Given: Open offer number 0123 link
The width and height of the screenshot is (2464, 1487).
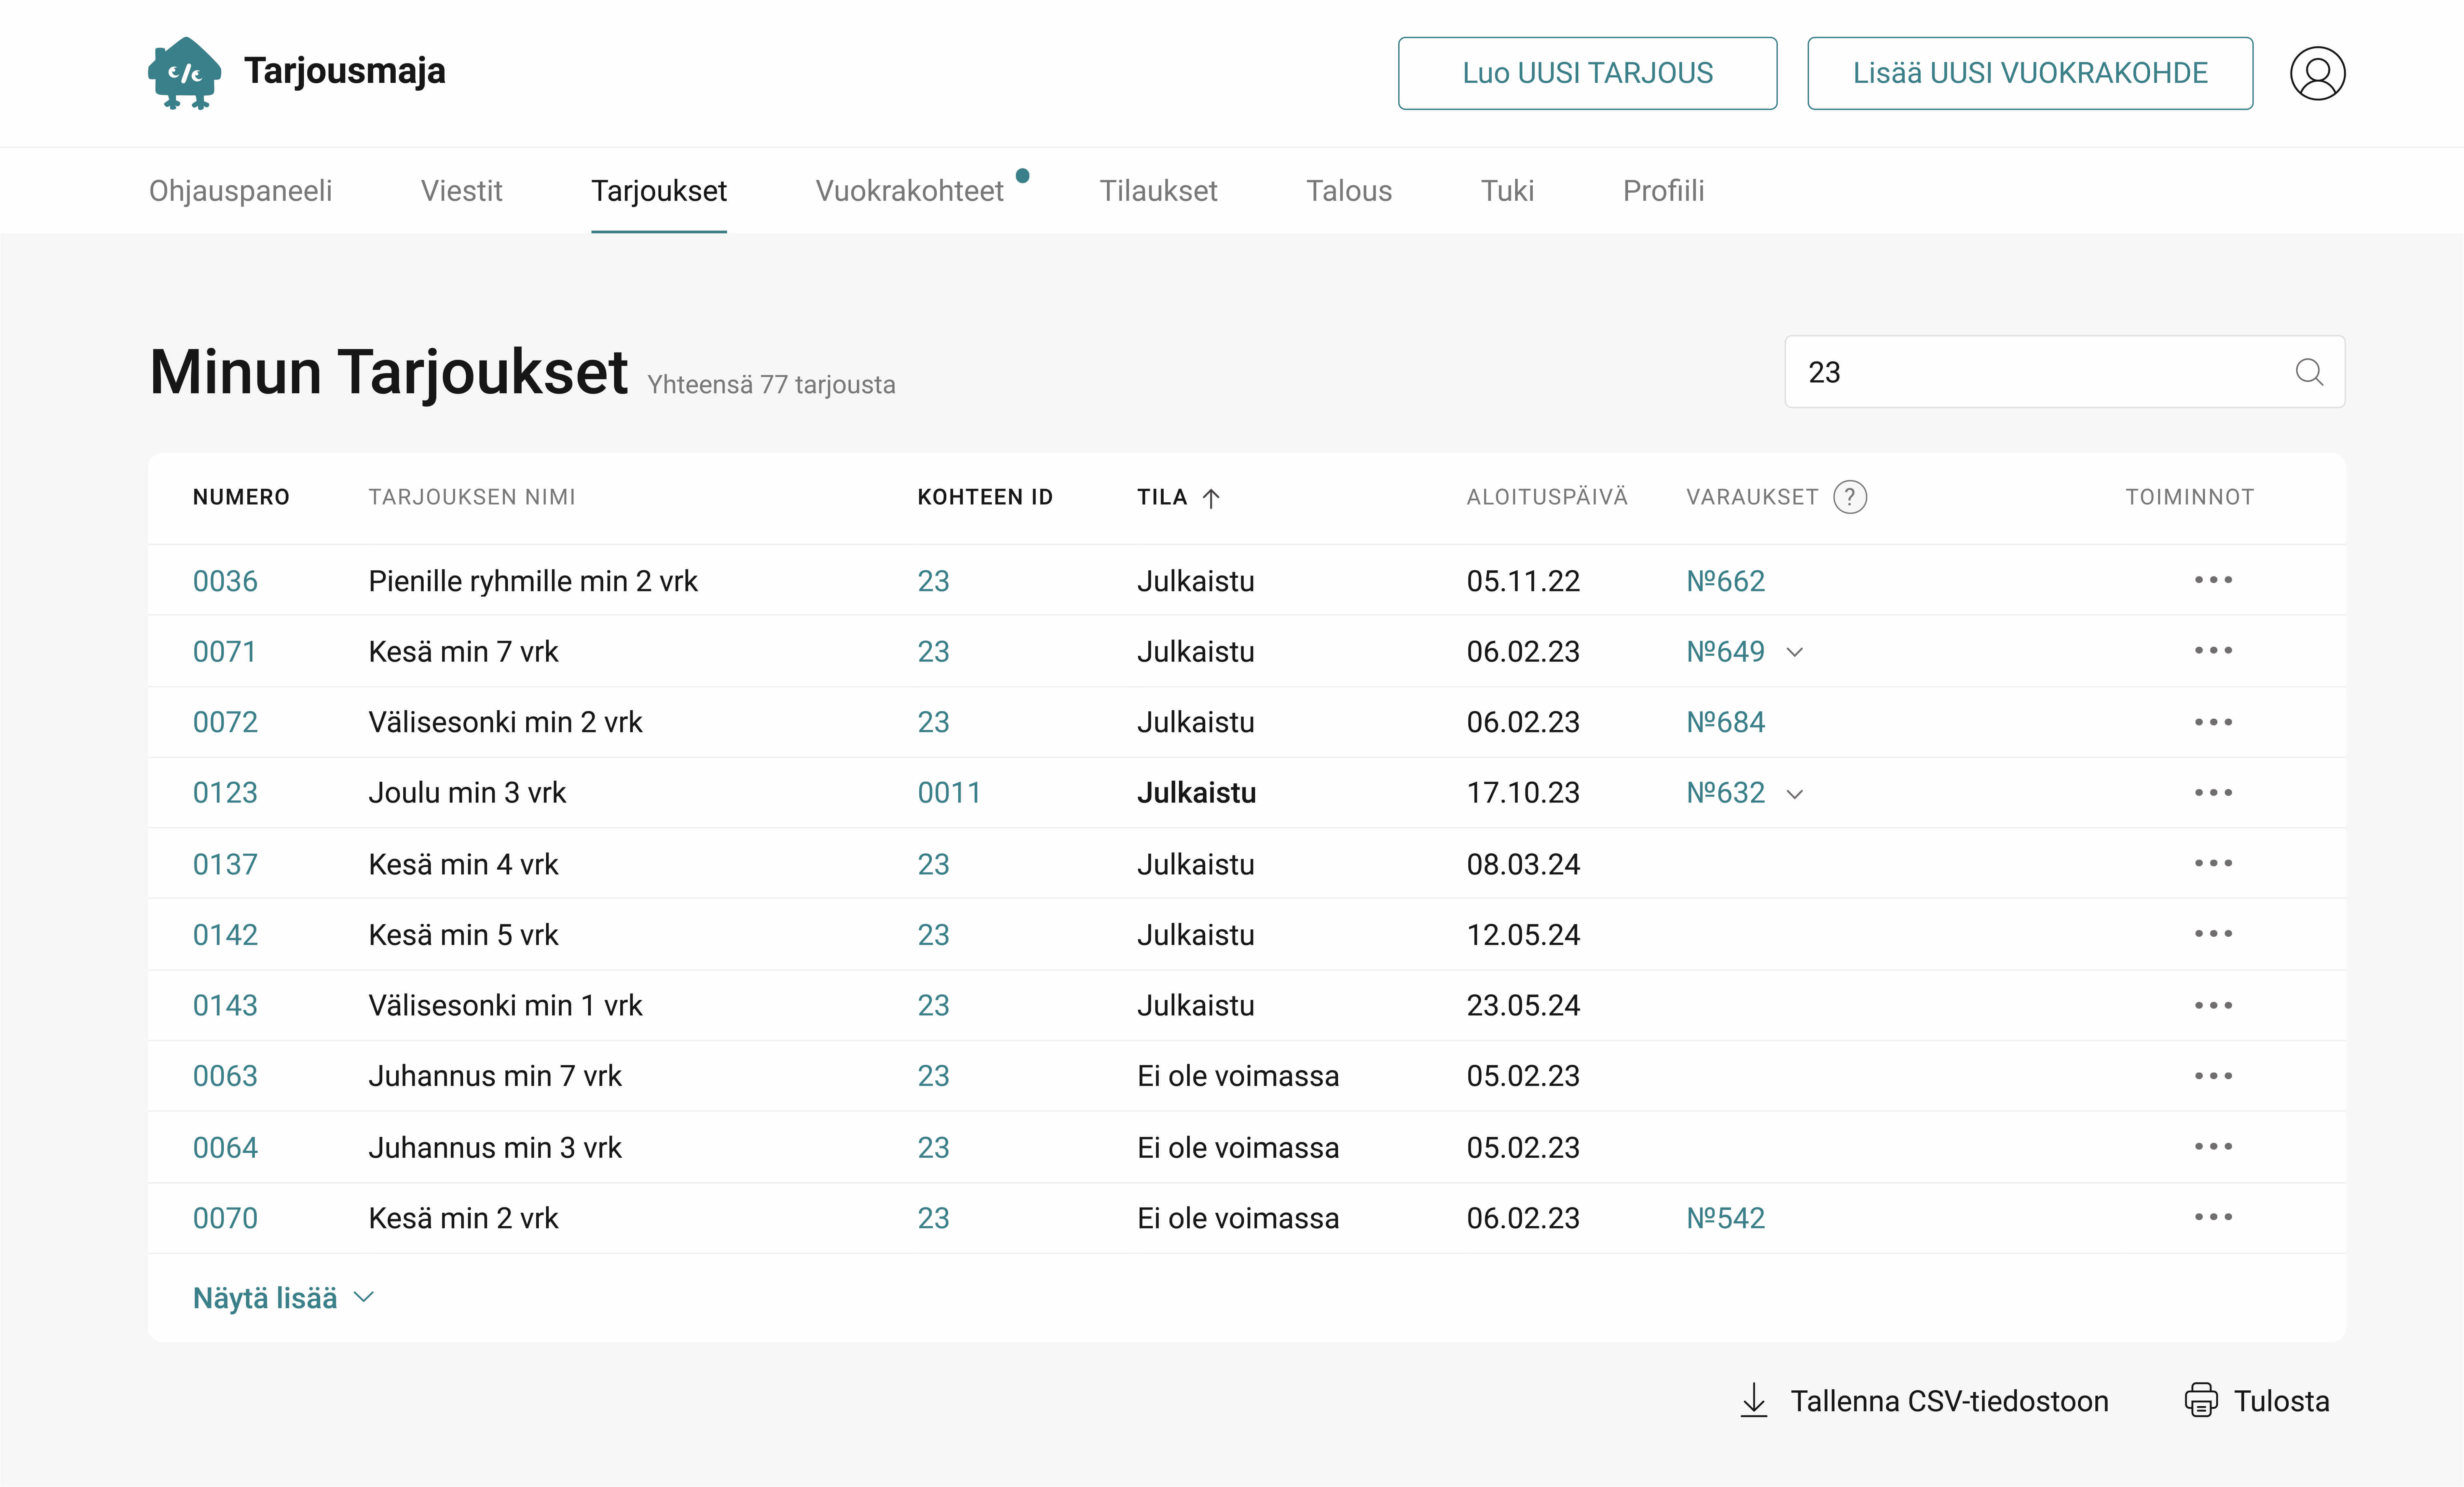Looking at the screenshot, I should click(225, 793).
